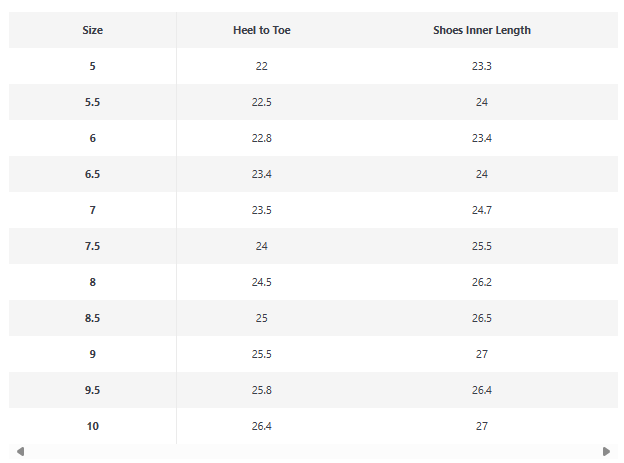Click heel to toe value 25.5

click(x=261, y=354)
